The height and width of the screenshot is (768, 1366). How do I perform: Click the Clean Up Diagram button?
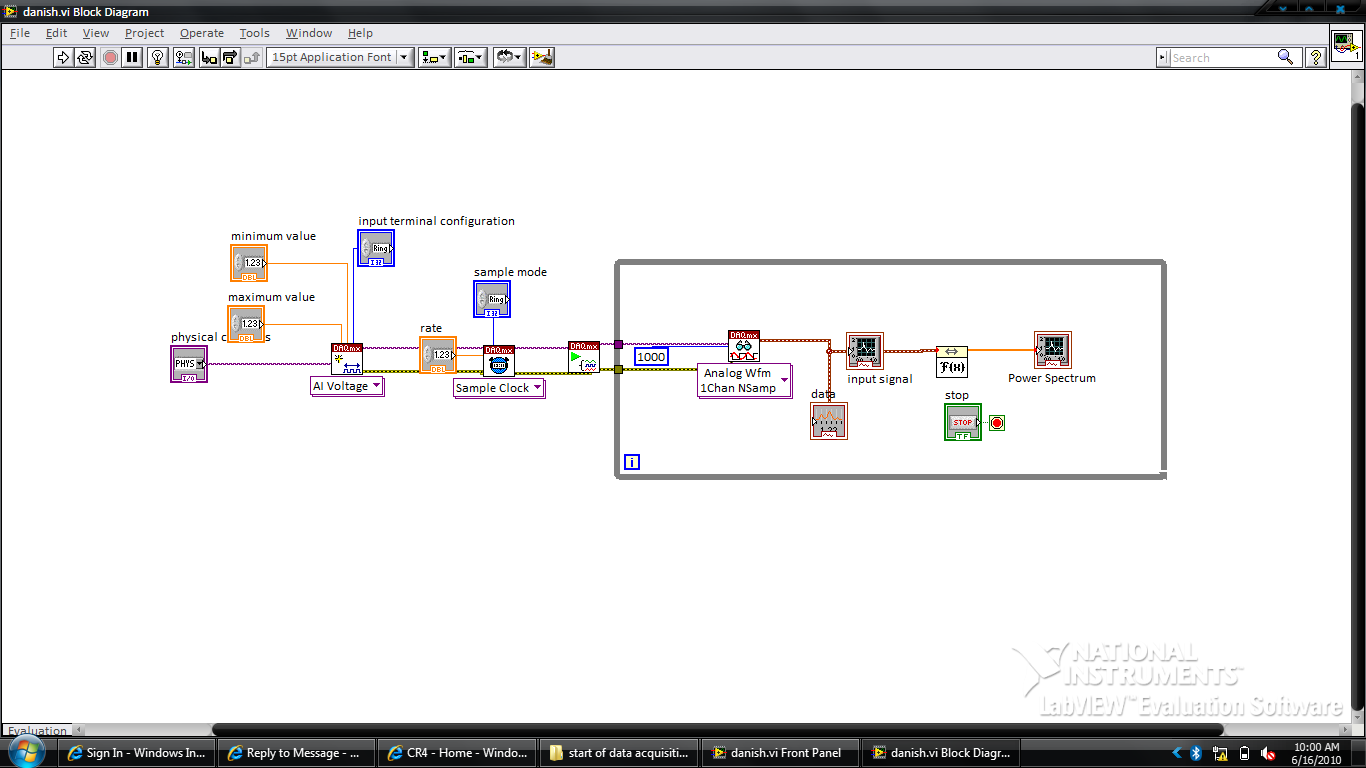coord(542,57)
